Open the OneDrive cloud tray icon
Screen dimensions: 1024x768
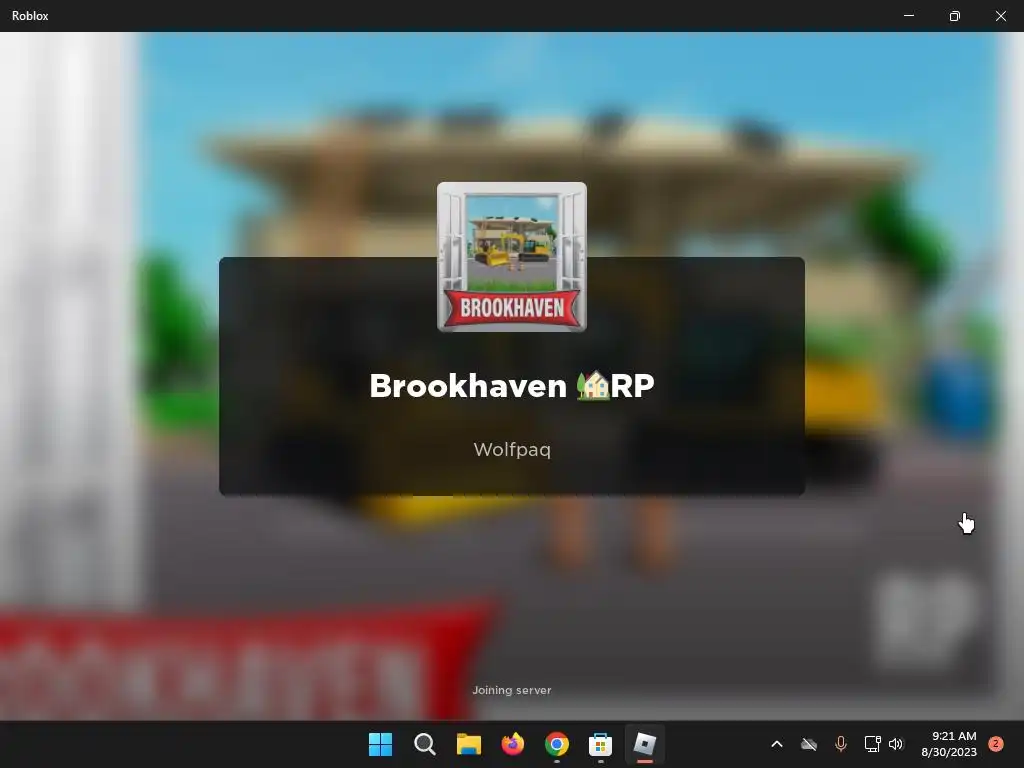coord(808,744)
